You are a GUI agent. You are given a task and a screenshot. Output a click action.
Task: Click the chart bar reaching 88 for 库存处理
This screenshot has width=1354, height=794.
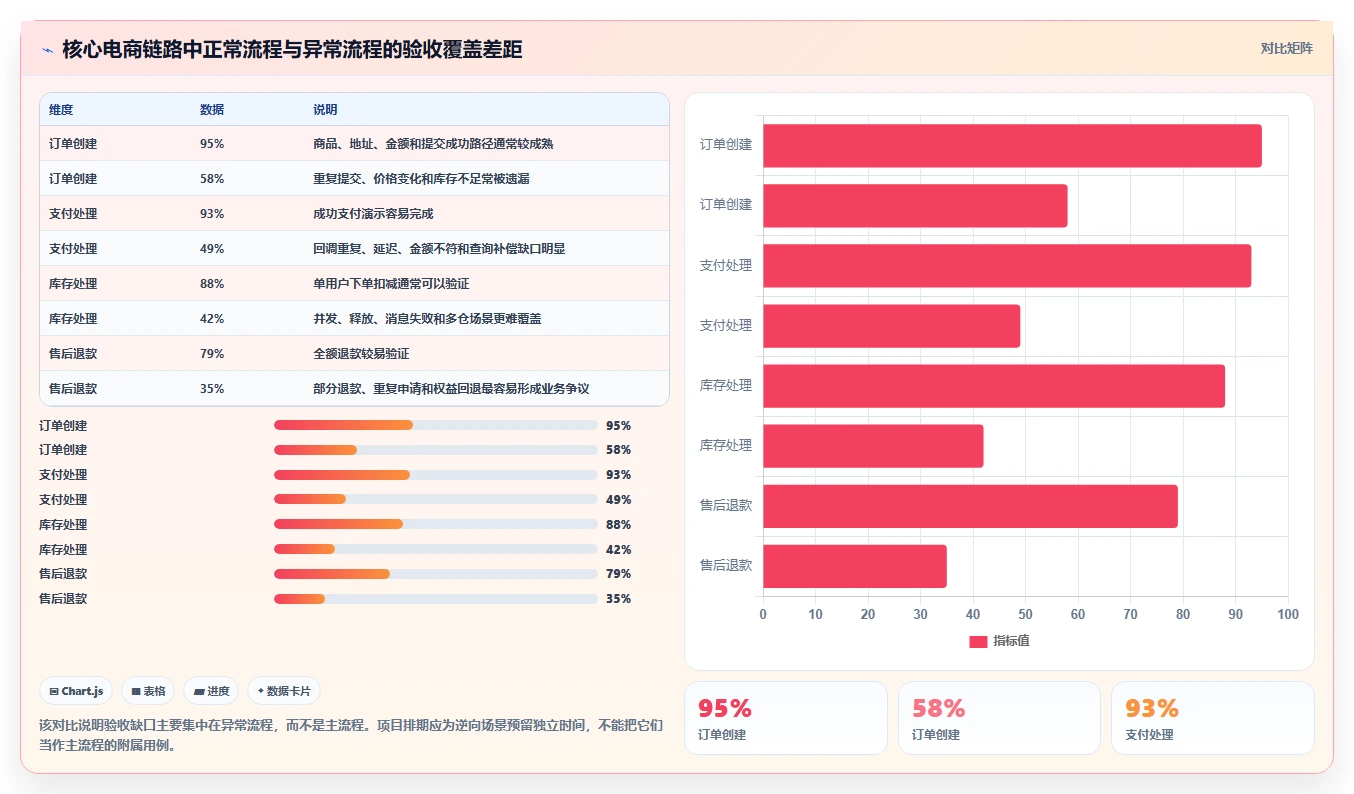click(x=994, y=386)
